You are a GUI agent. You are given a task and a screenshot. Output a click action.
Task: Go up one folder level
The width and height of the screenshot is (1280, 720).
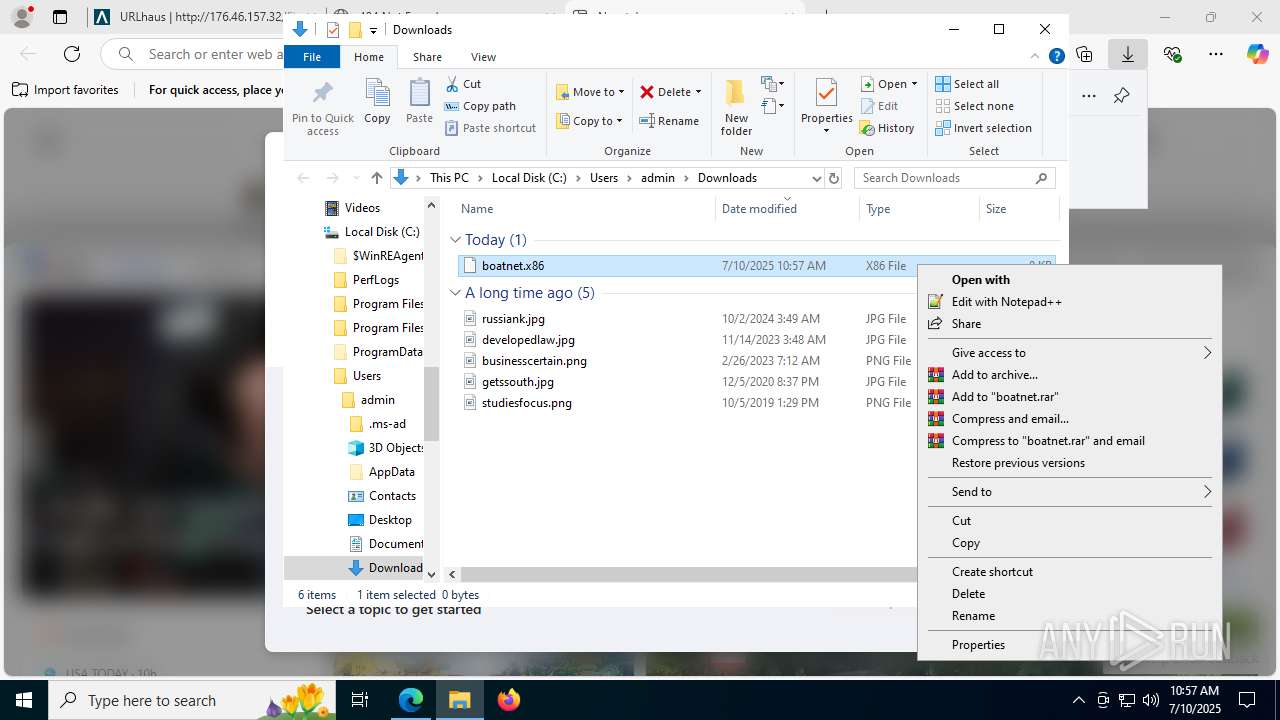pos(377,178)
